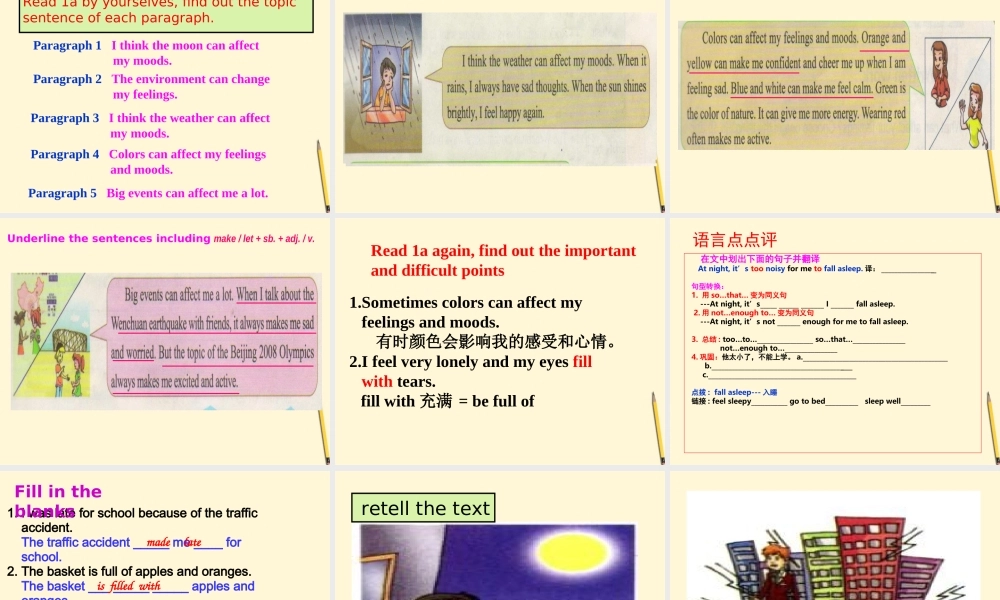Click text 'Paragraph 2'

pos(67,79)
